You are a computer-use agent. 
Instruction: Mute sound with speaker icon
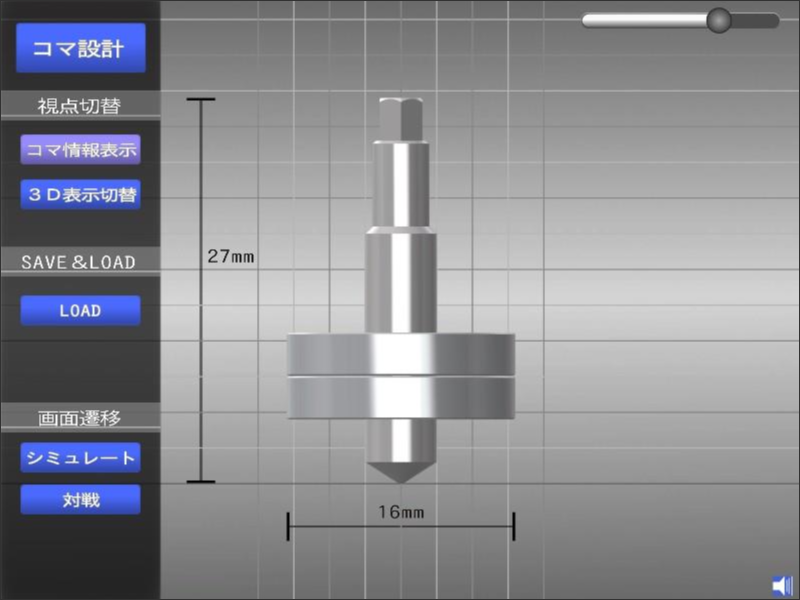(783, 586)
